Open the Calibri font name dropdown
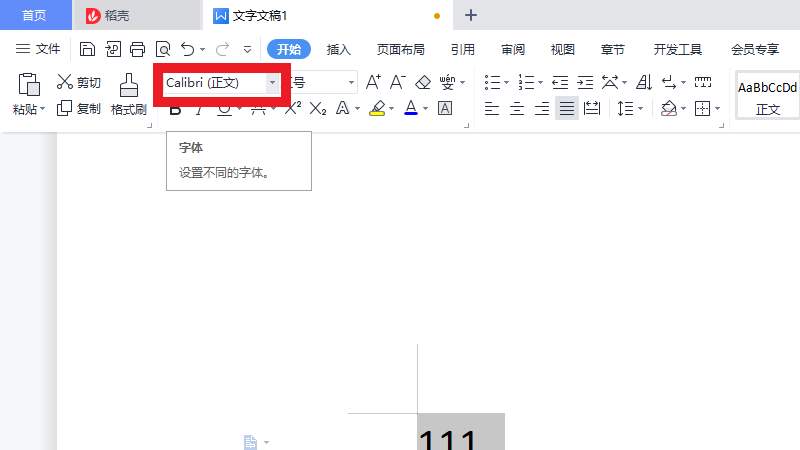800x450 pixels. click(272, 83)
